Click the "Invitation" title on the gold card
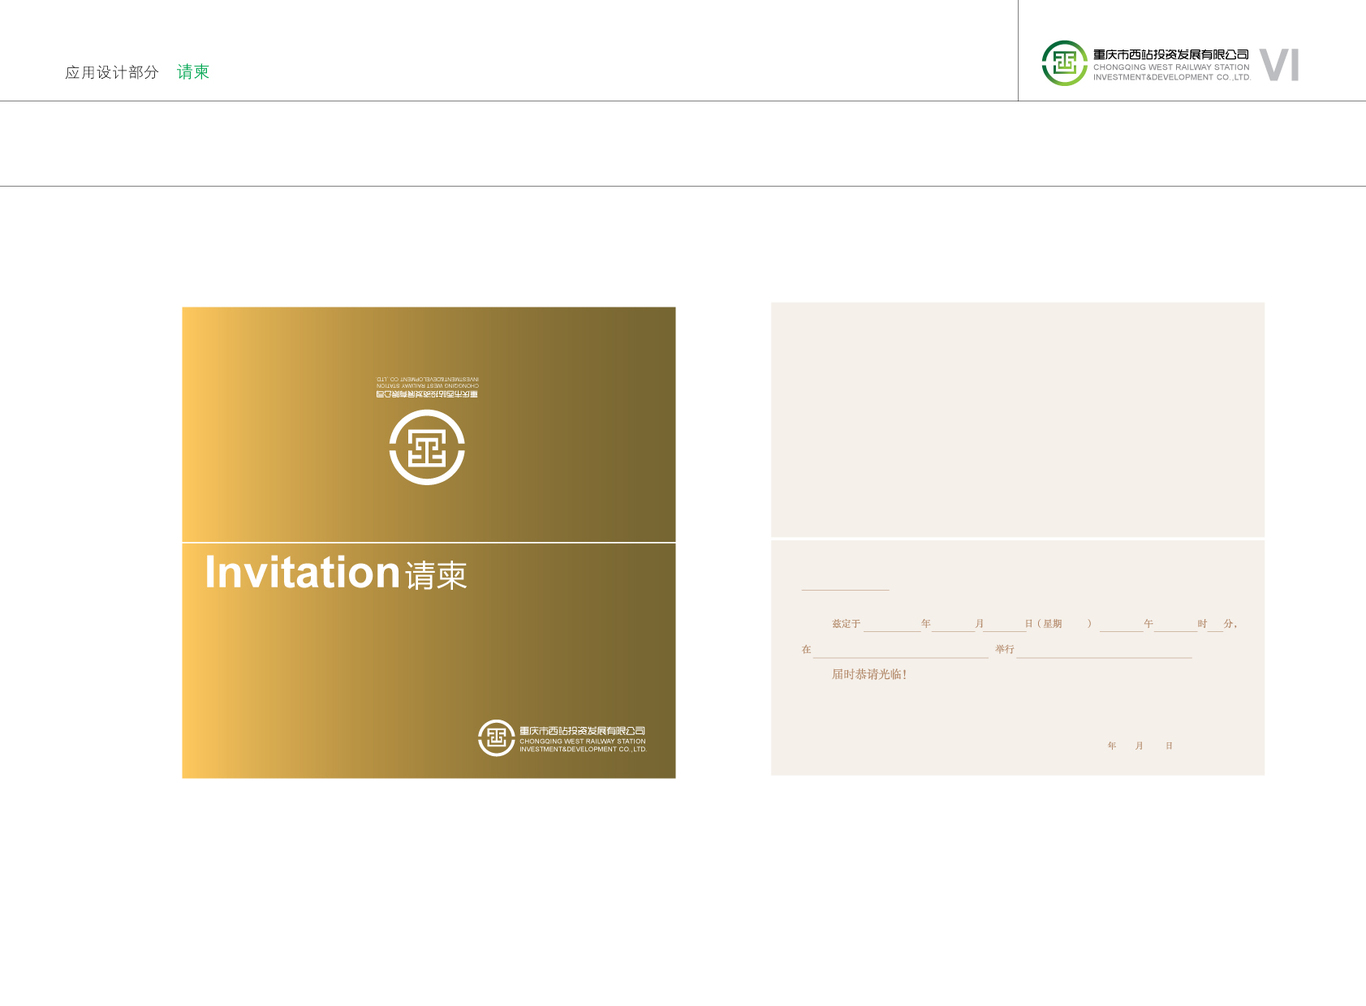This screenshot has width=1366, height=1006. (302, 572)
